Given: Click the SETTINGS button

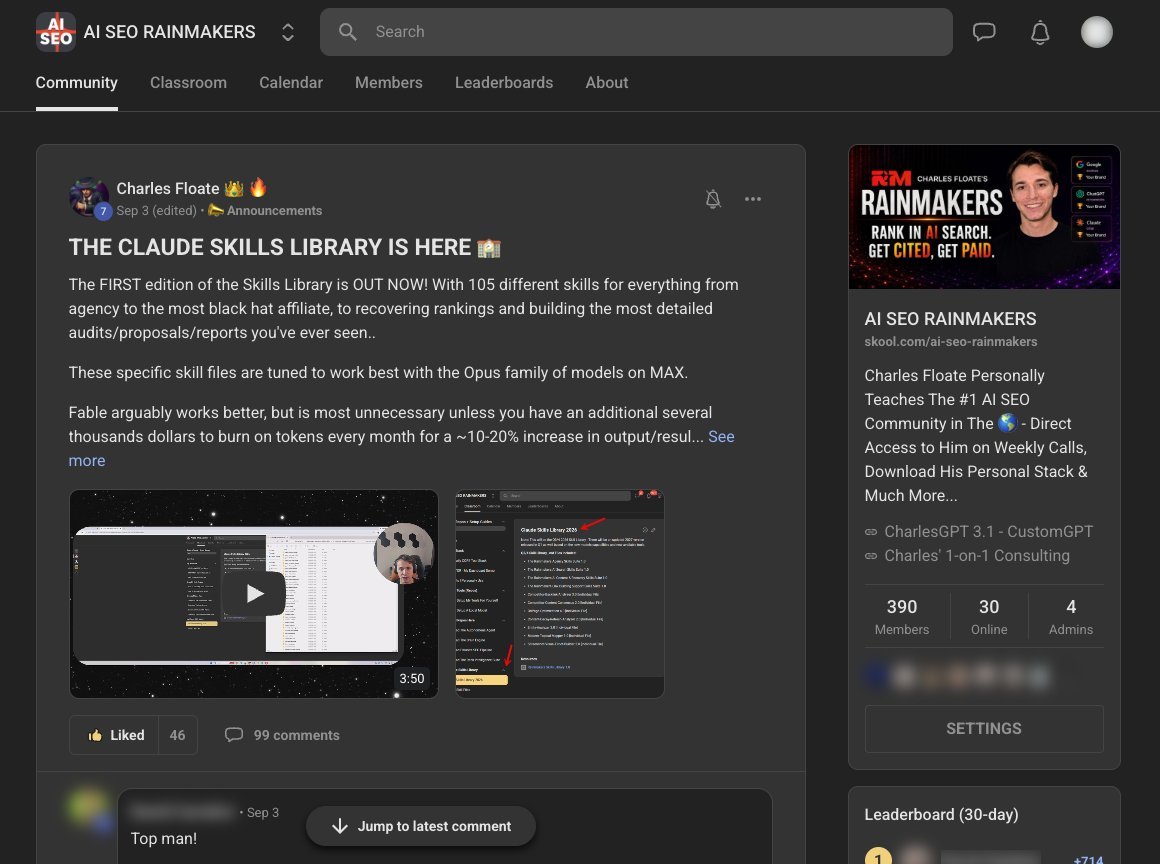Looking at the screenshot, I should click(x=984, y=729).
